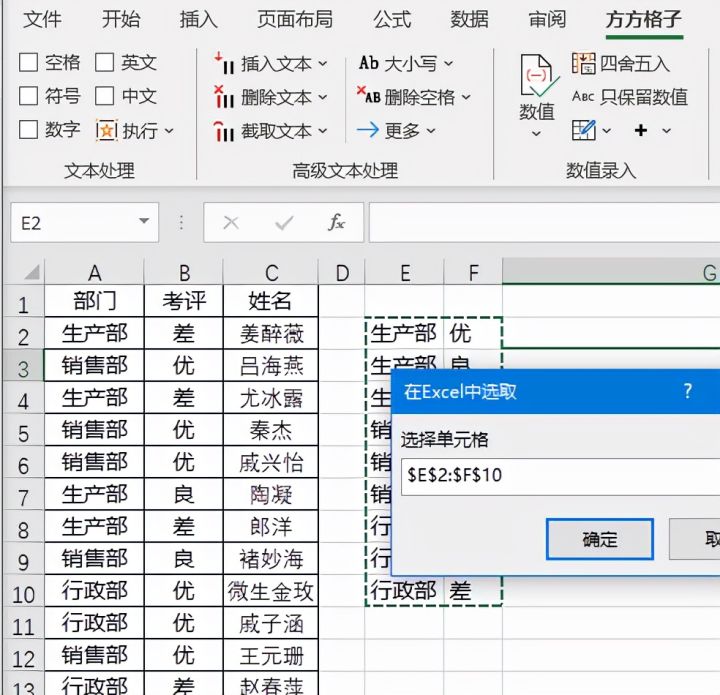Screen dimensions: 720x695
Task: Expand the 删除空格 dropdown arrow
Action: click(466, 97)
